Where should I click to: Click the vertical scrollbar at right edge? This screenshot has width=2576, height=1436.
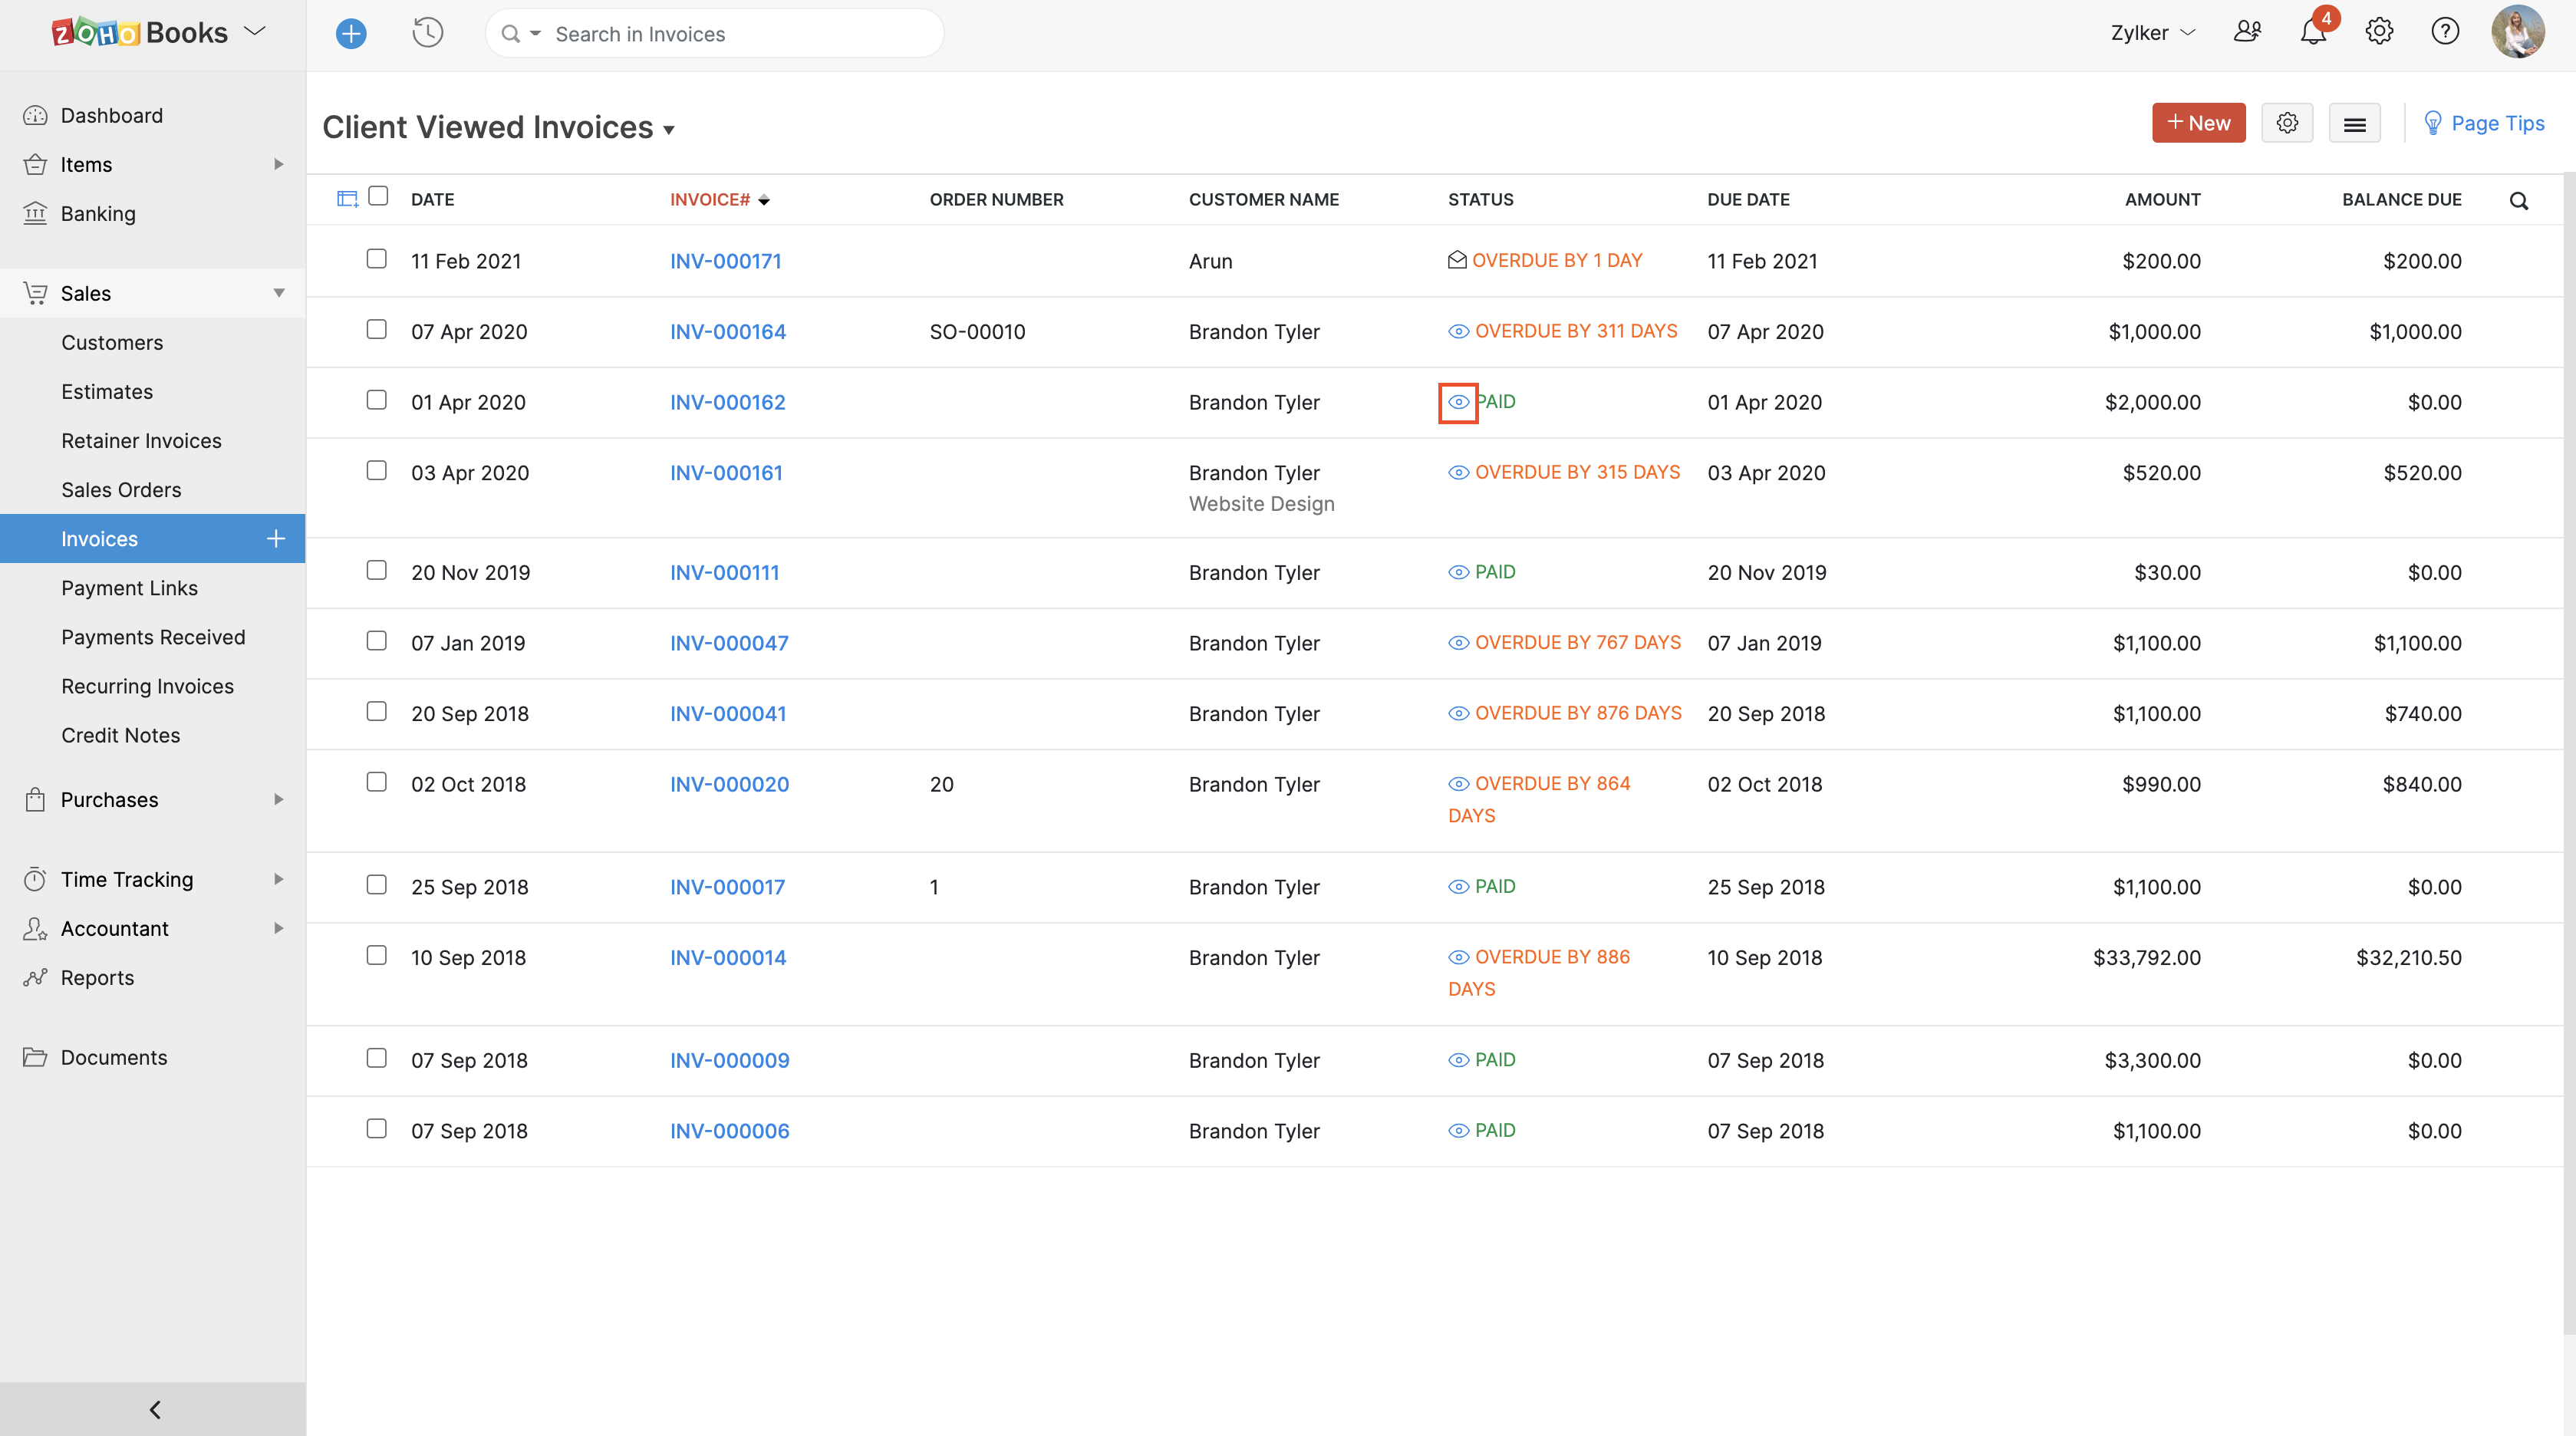[x=2569, y=754]
